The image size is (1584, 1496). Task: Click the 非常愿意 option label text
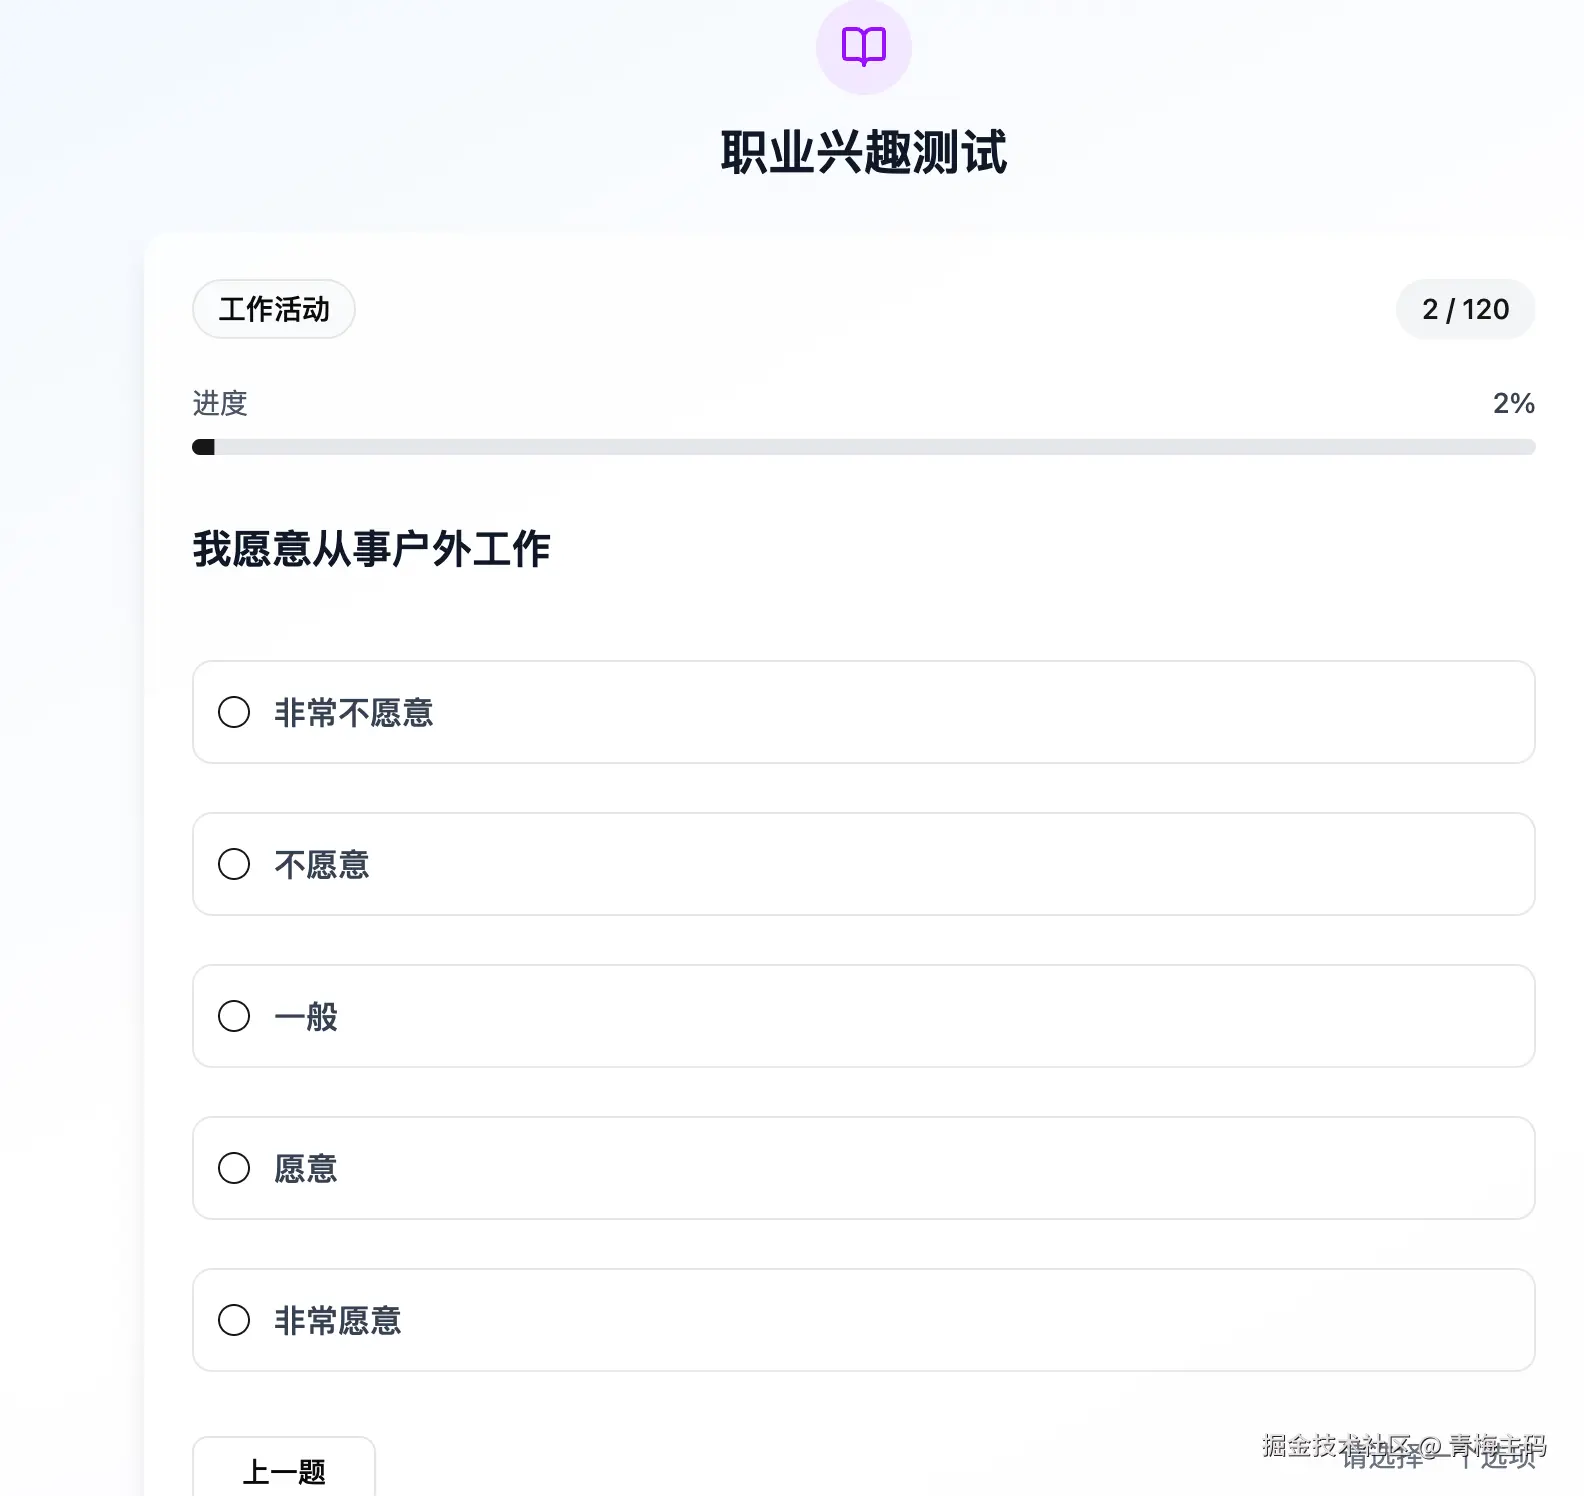pos(338,1320)
